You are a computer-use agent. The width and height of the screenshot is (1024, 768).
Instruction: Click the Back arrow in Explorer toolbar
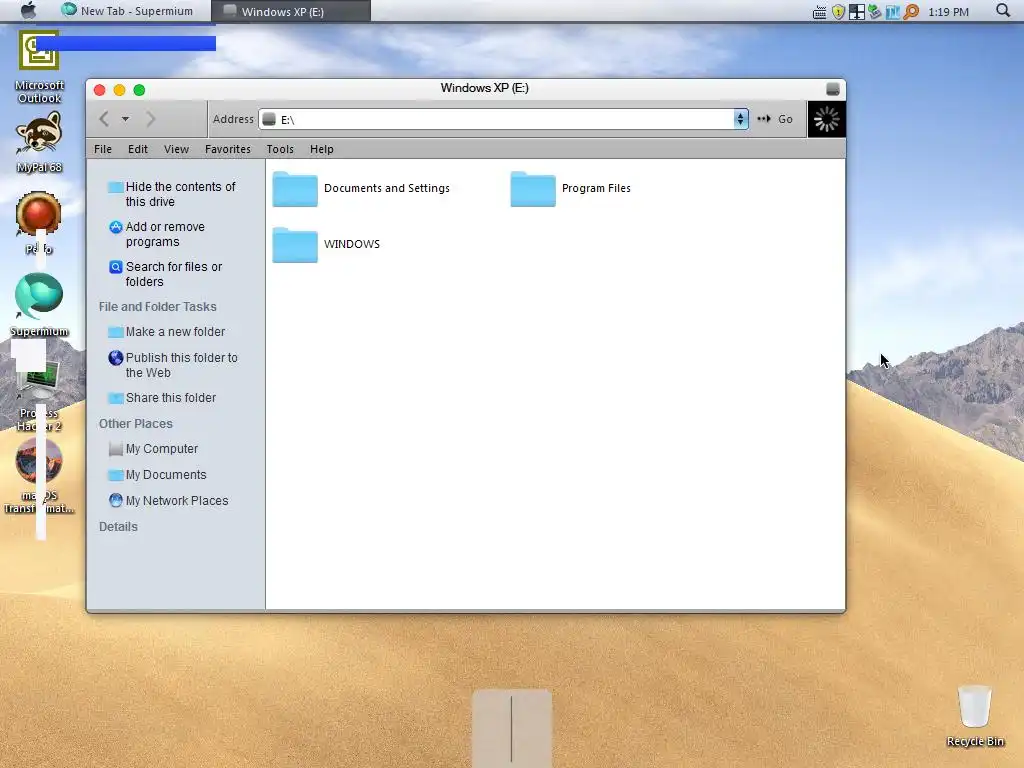tap(104, 119)
